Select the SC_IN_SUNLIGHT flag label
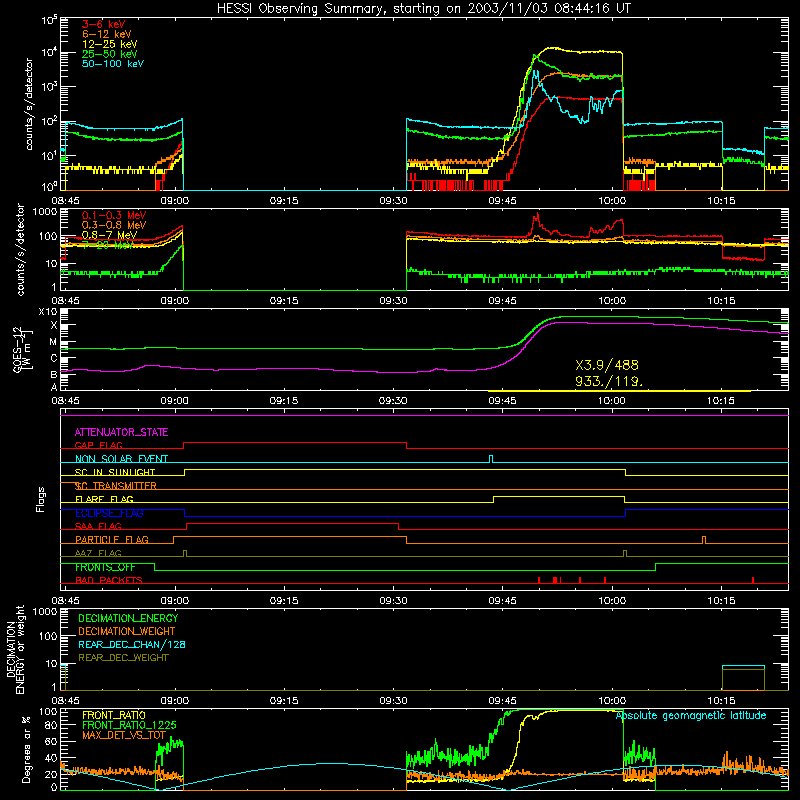 115,472
